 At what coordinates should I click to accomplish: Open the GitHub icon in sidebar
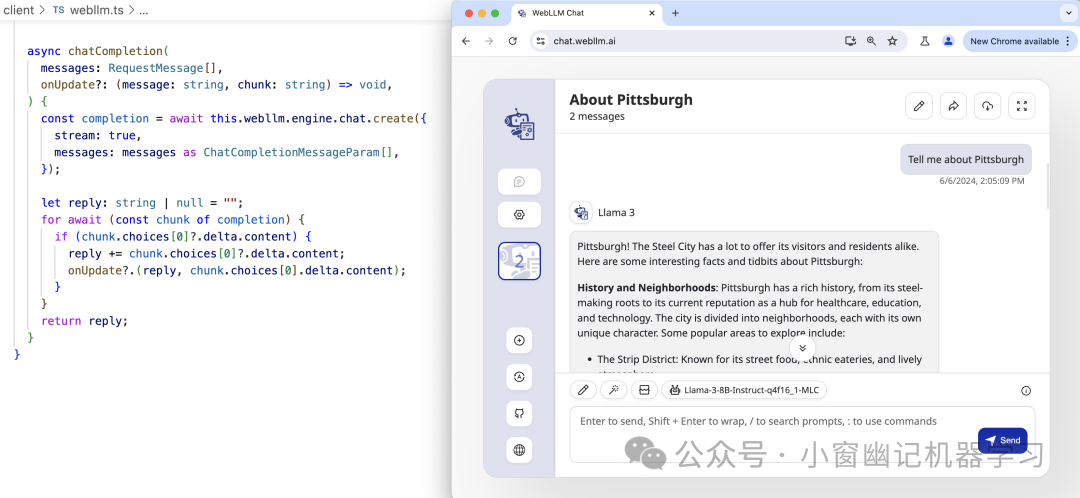(x=519, y=413)
